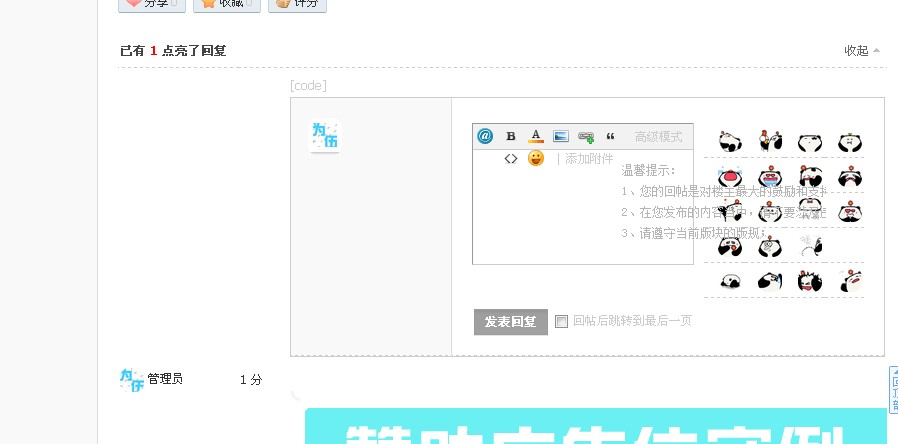Click the 已有 1 点亮了回复 heading
898x444 pixels.
click(x=173, y=50)
